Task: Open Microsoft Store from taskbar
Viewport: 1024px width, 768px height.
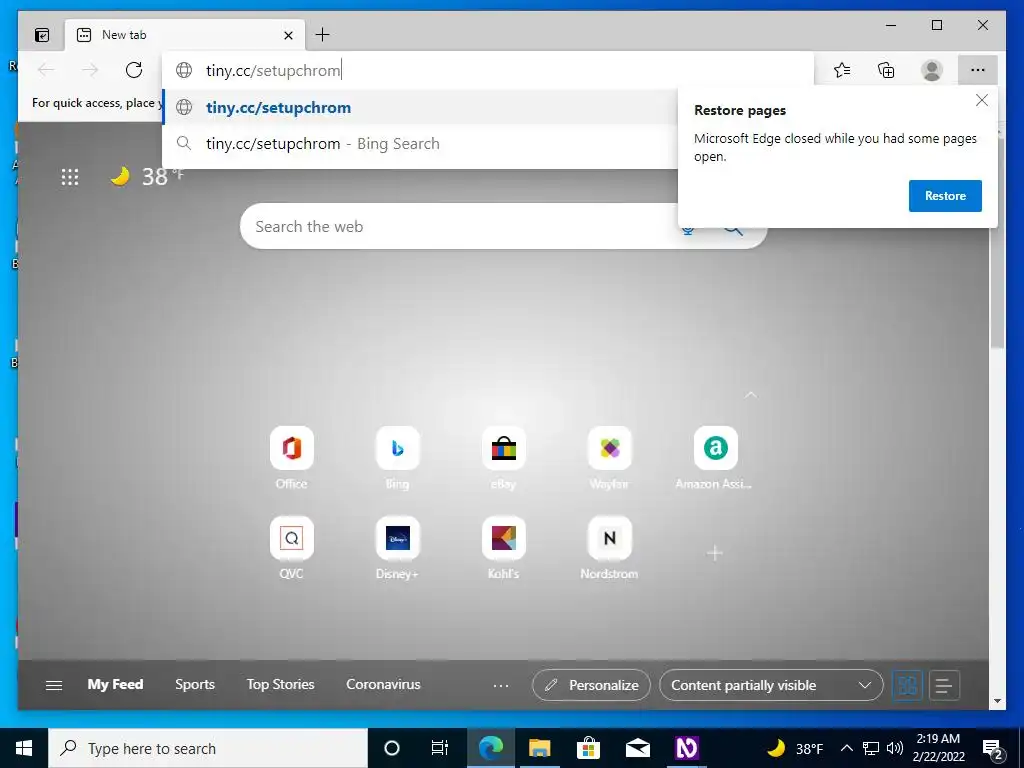Action: pos(588,748)
